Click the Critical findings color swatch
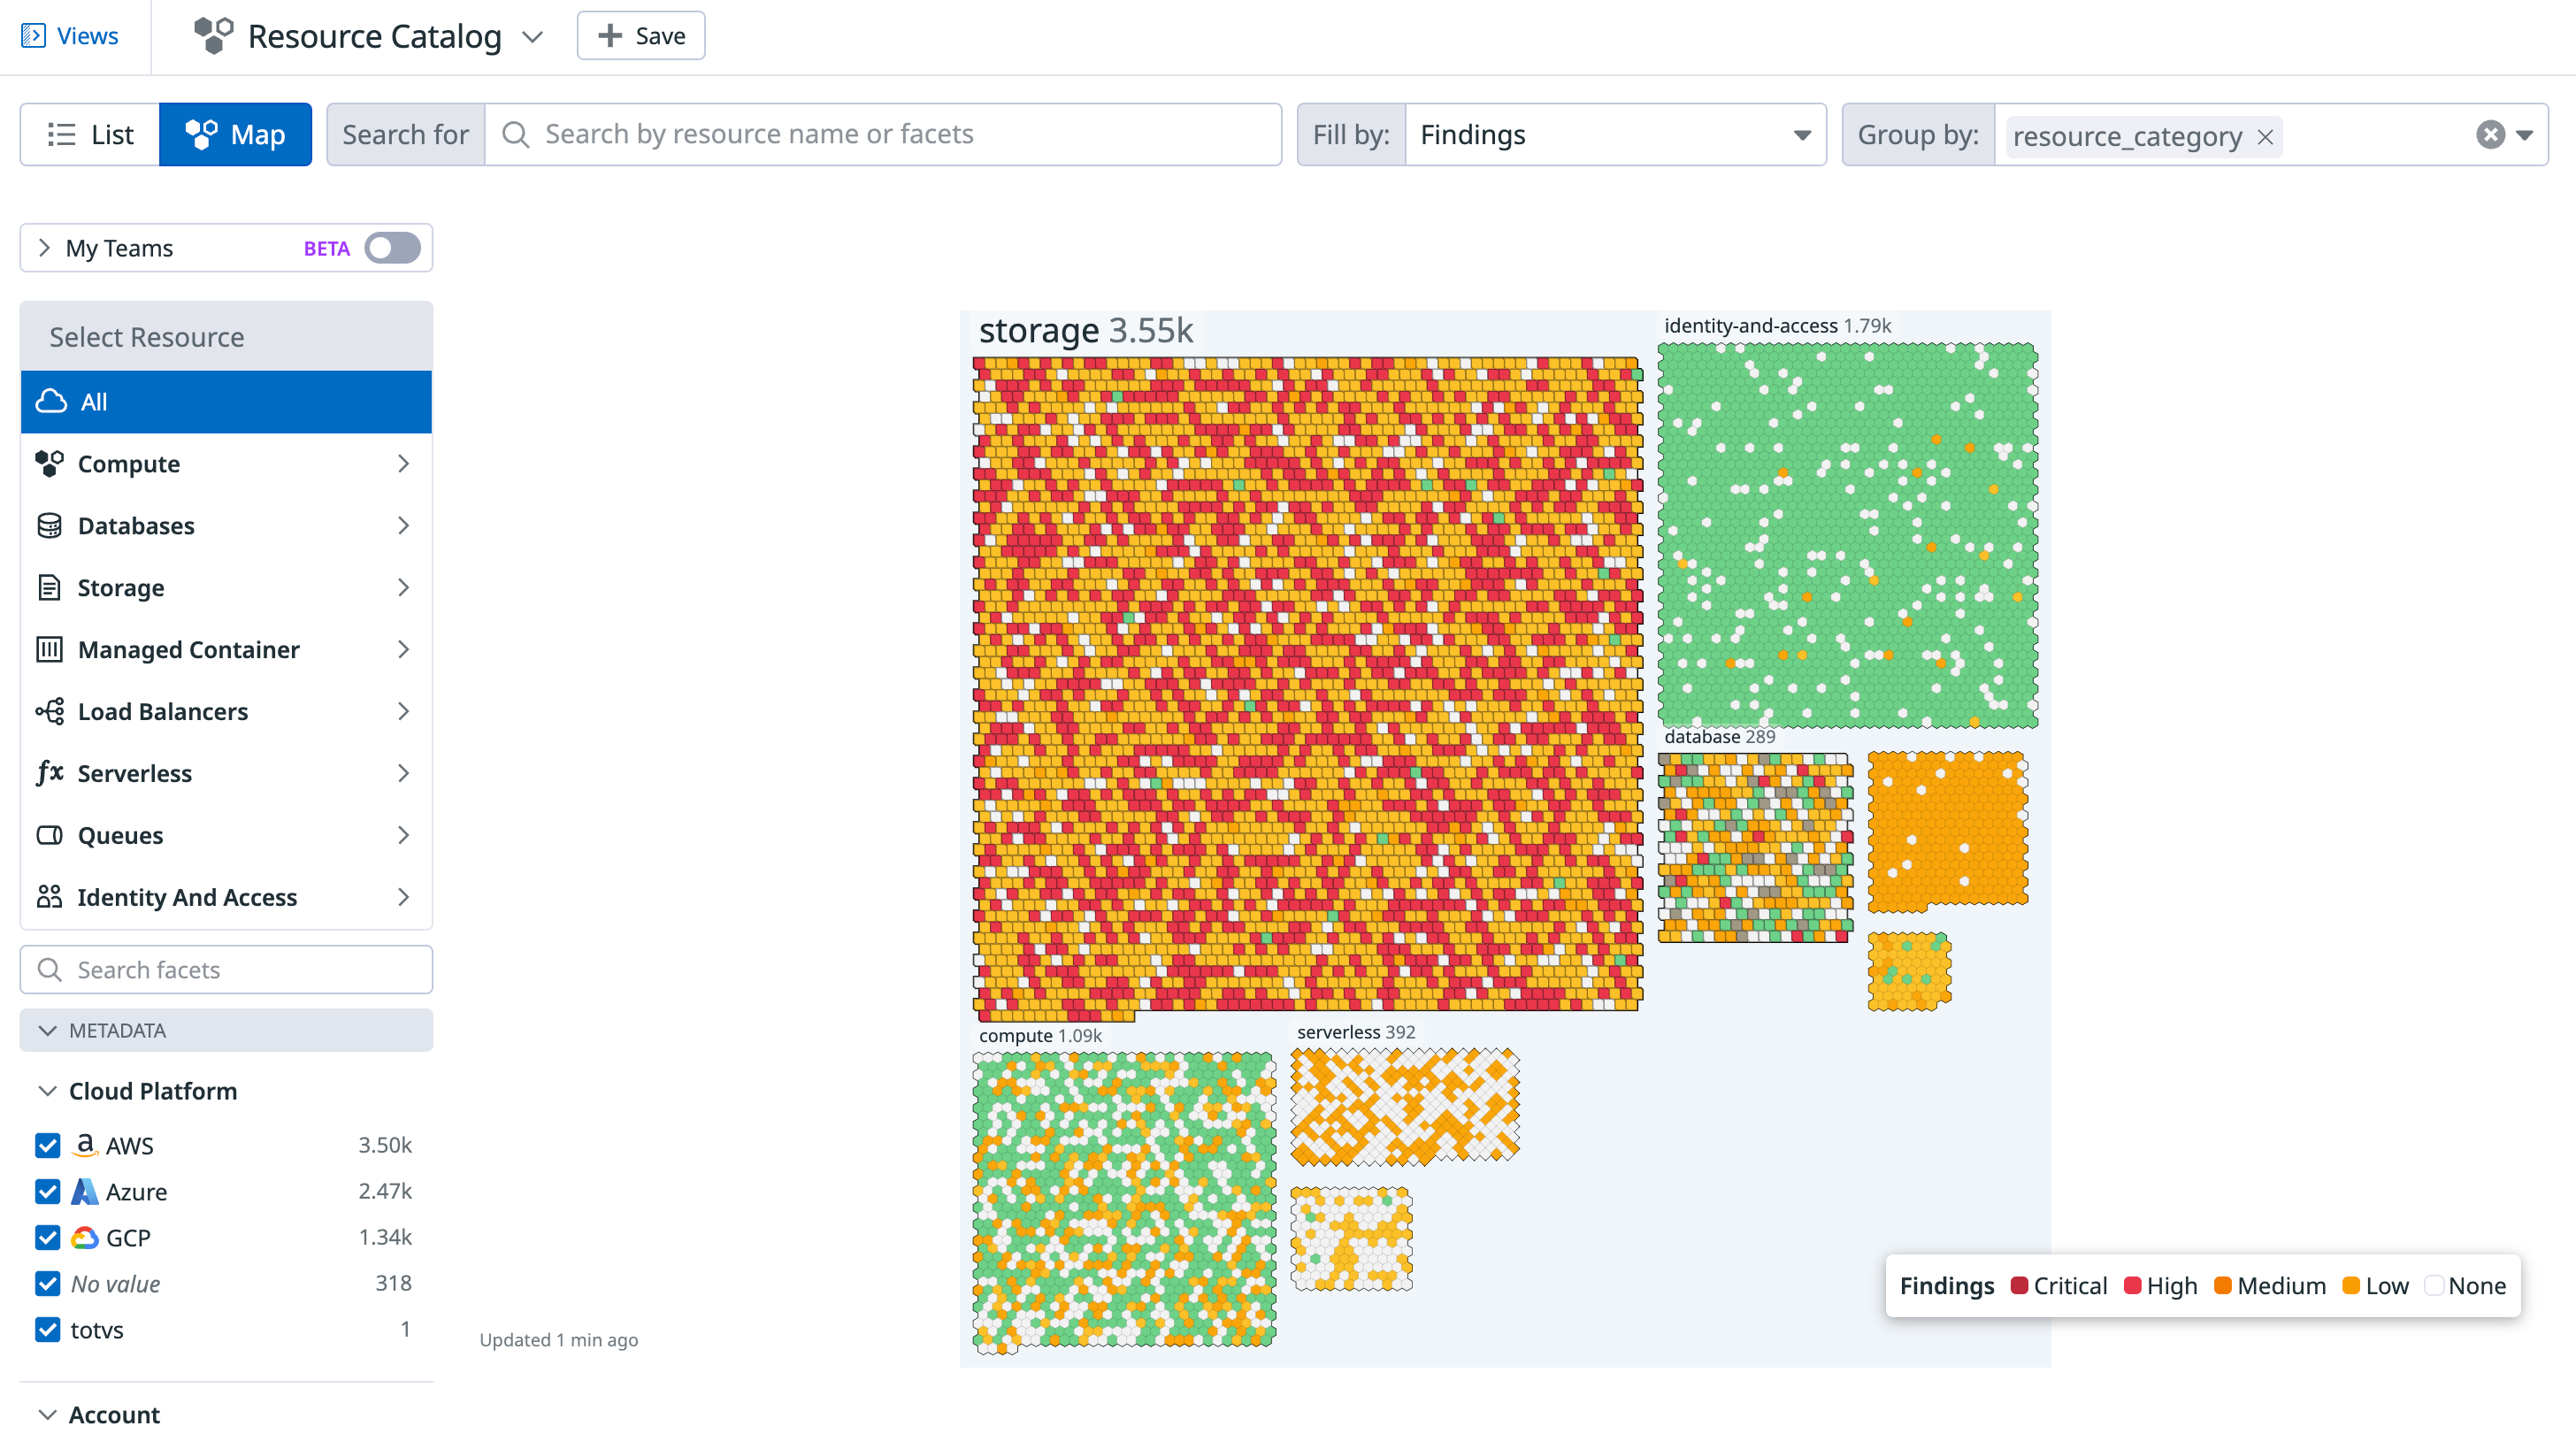 [2020, 1286]
